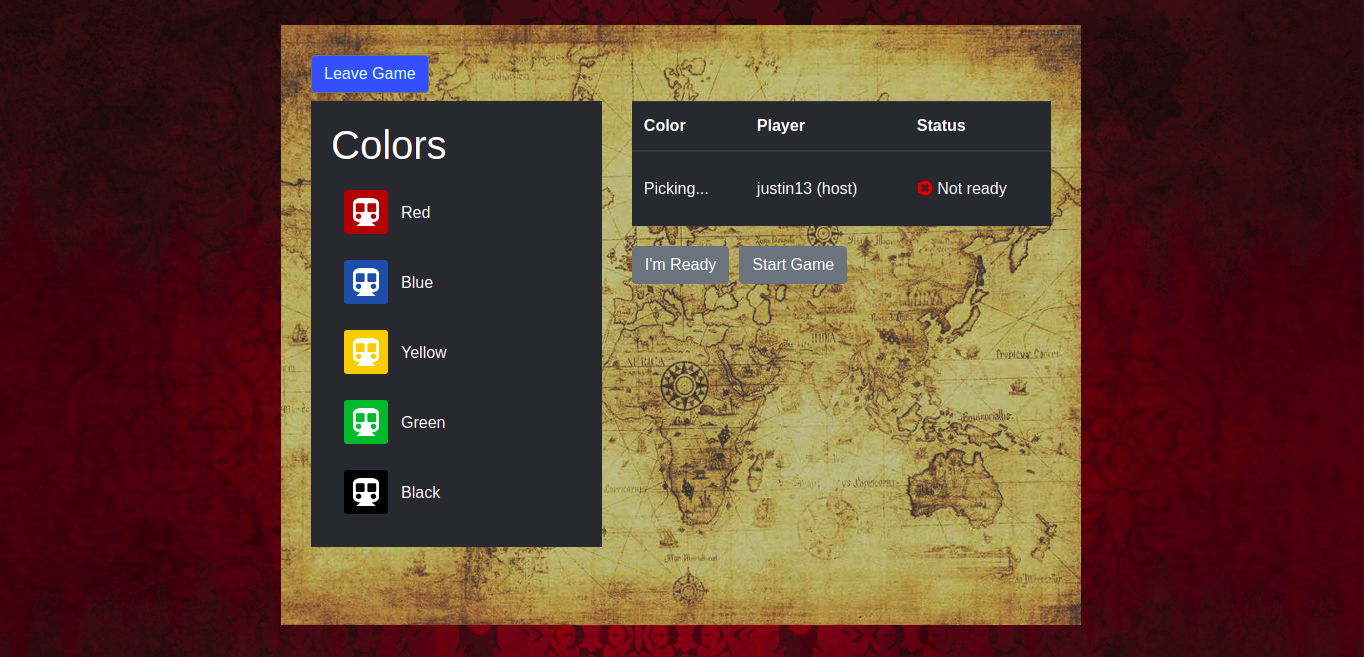Pick the red train icon
The image size is (1364, 657).
click(366, 212)
